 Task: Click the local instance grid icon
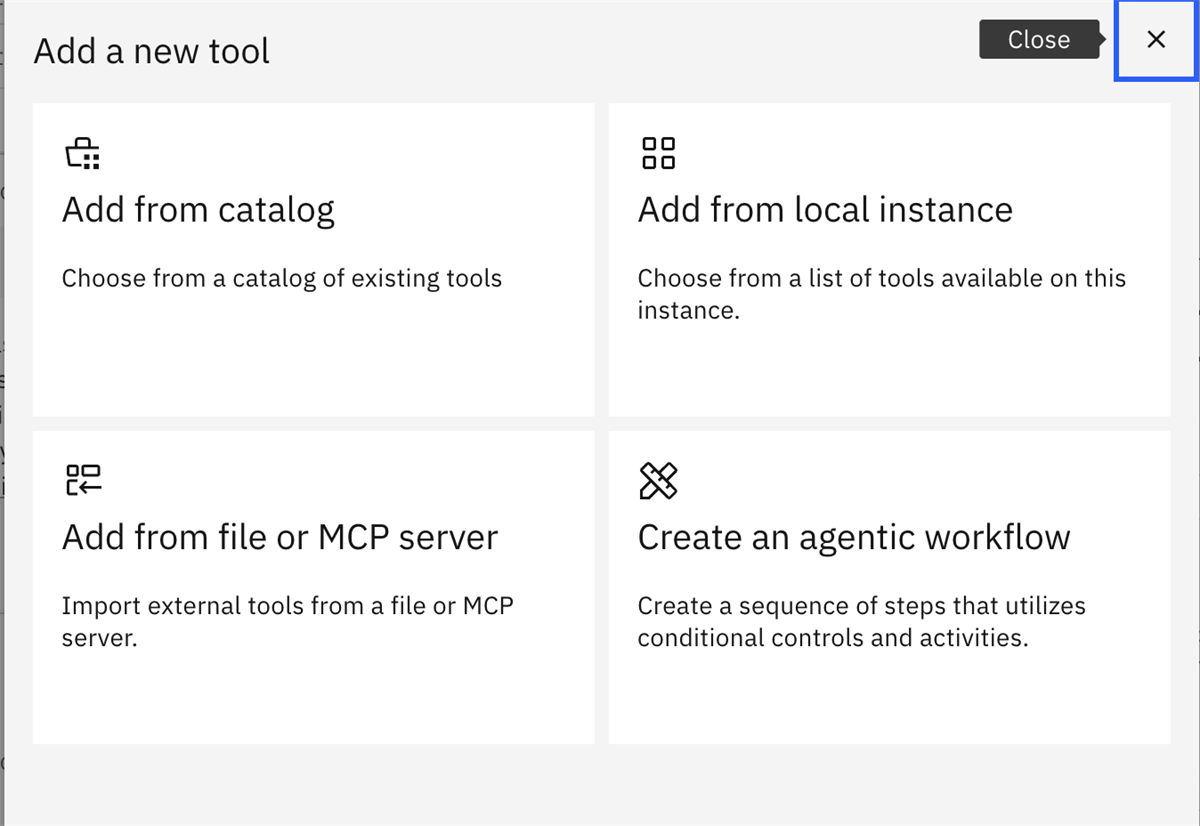[x=658, y=154]
